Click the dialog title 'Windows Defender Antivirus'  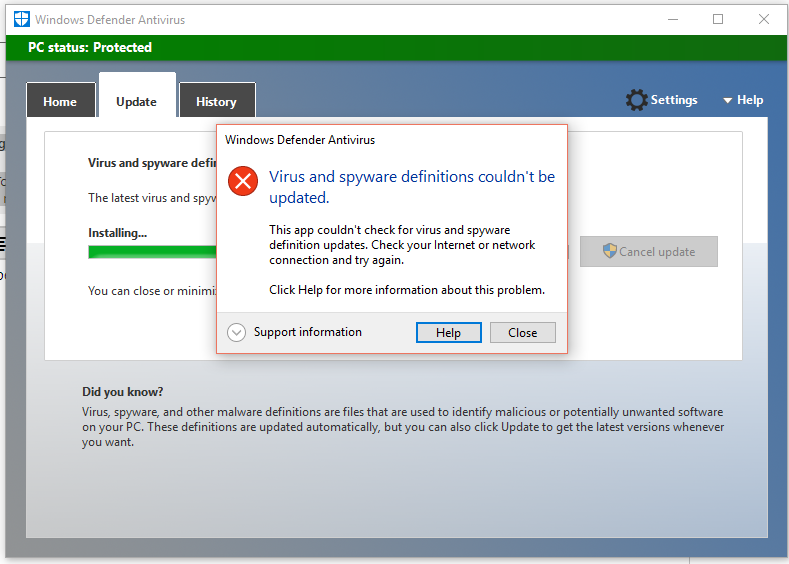[x=300, y=140]
